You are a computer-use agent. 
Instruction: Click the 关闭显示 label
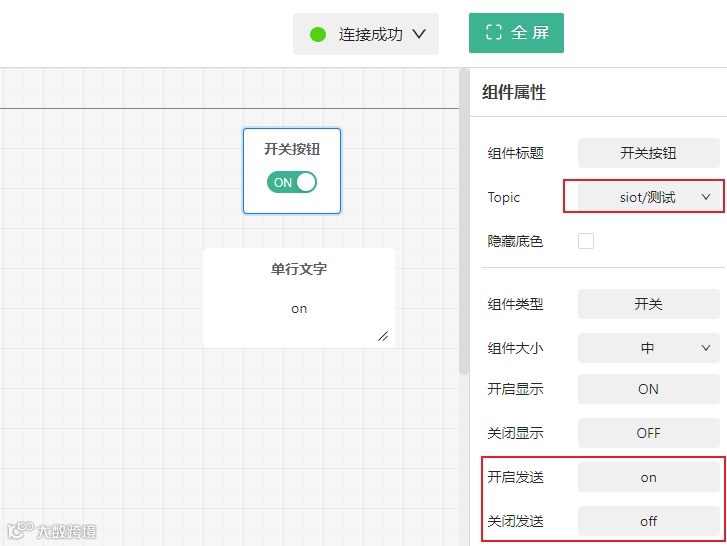(515, 433)
